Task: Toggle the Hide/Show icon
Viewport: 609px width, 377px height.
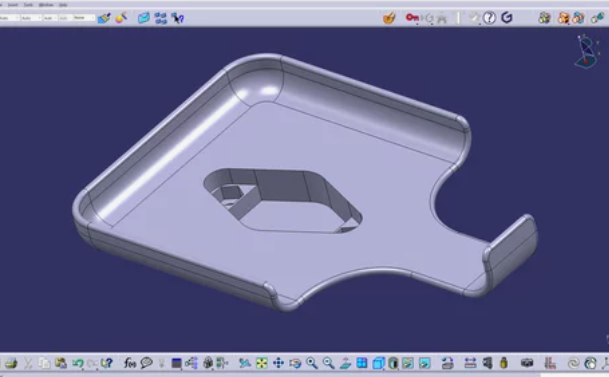Action: (x=408, y=363)
